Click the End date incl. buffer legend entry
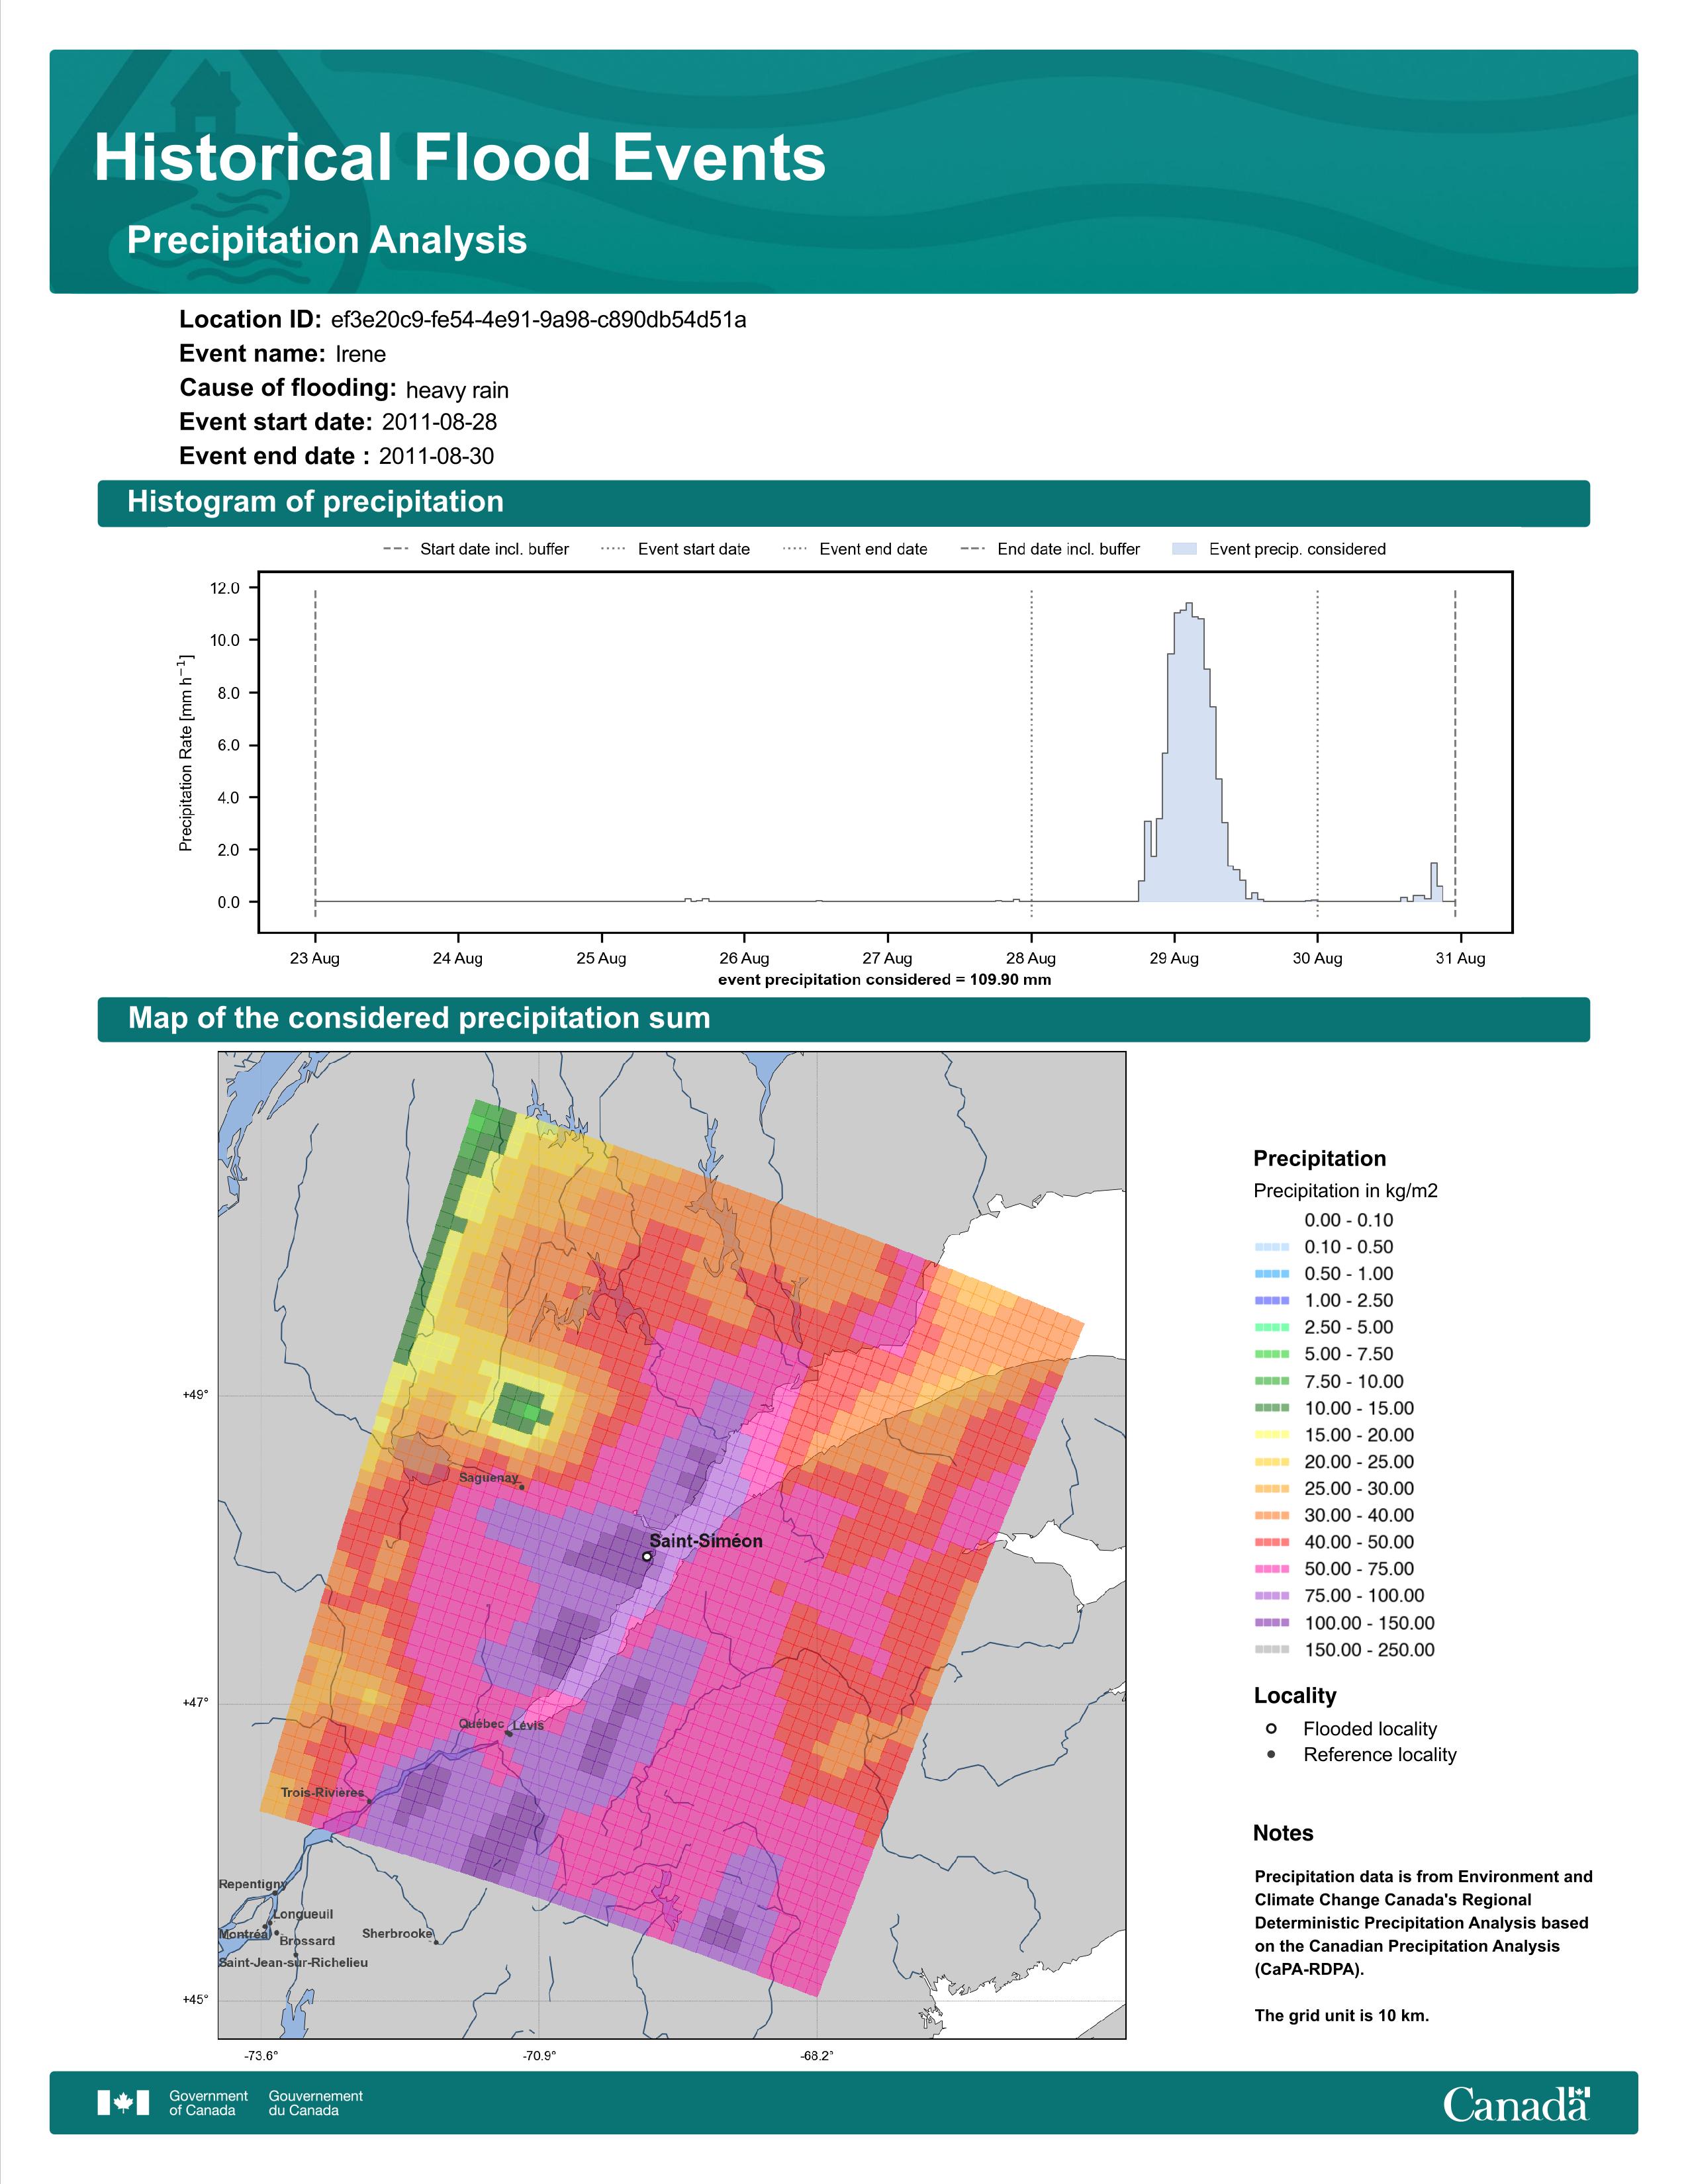 (x=1050, y=549)
